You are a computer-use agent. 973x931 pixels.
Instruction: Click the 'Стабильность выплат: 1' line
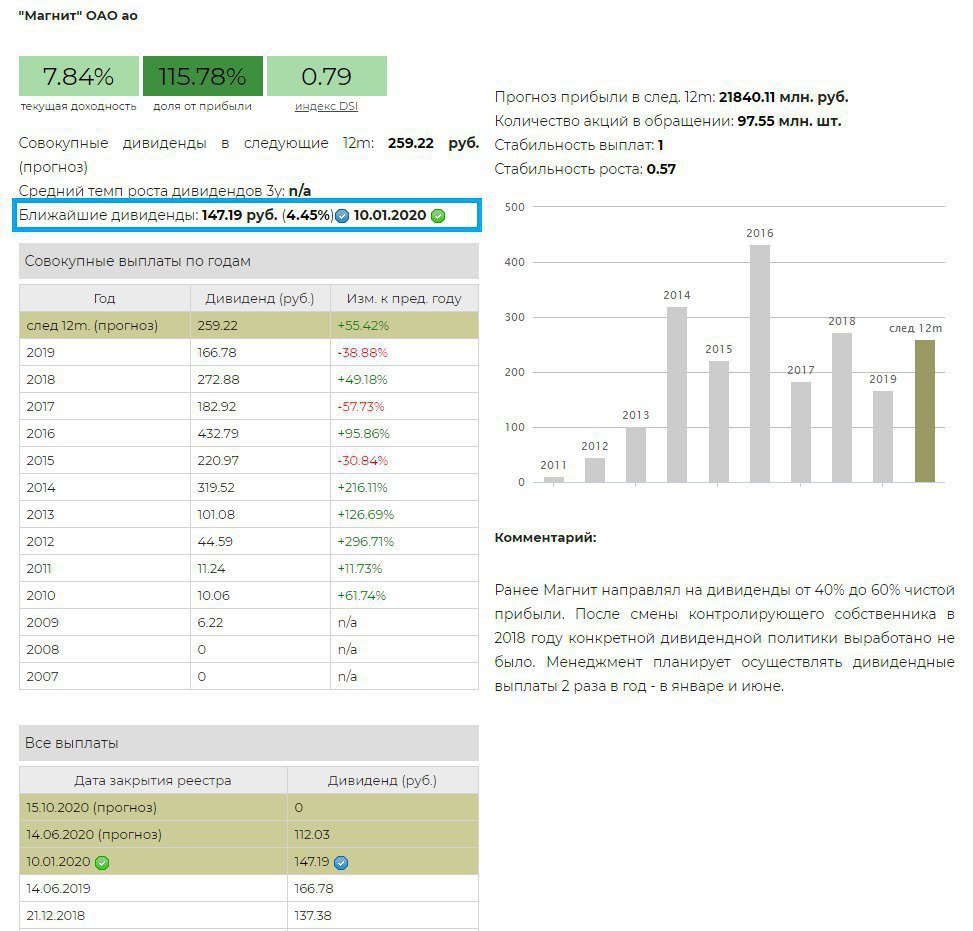[579, 145]
